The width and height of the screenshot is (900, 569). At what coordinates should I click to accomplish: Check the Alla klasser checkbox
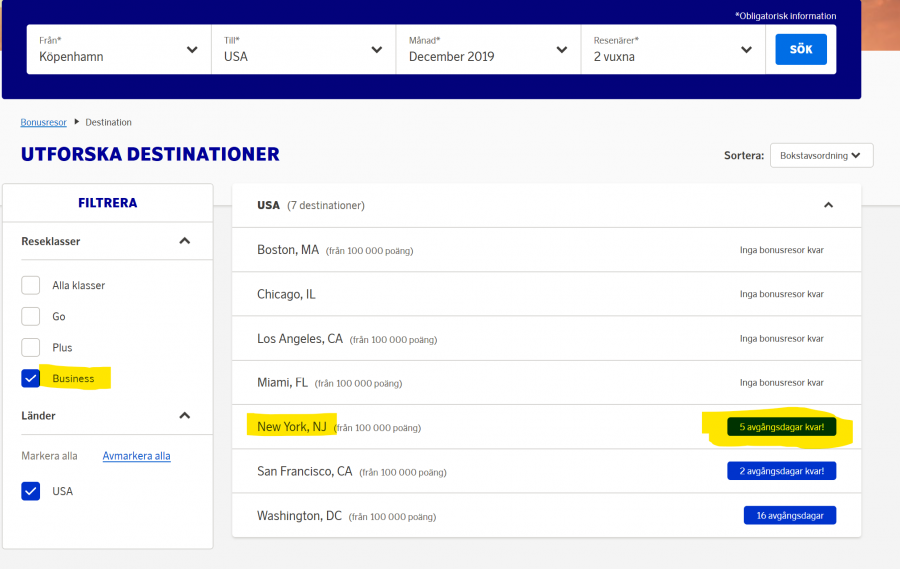[31, 285]
